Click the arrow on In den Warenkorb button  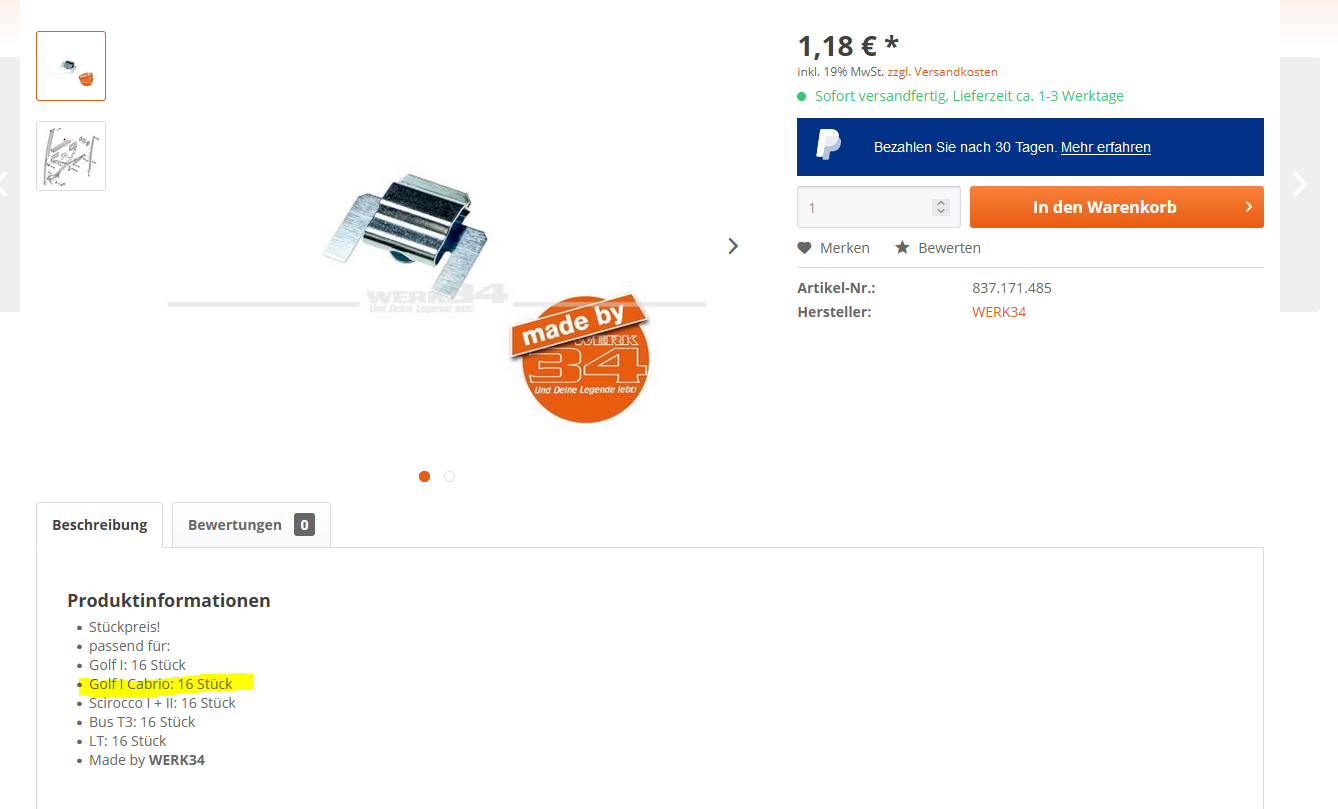click(x=1249, y=207)
